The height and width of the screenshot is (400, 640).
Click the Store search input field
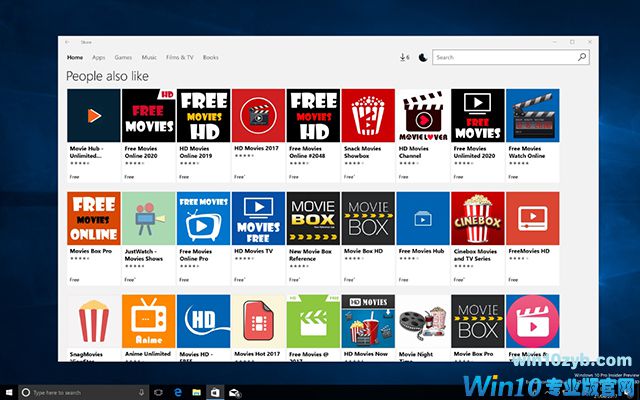(x=504, y=58)
